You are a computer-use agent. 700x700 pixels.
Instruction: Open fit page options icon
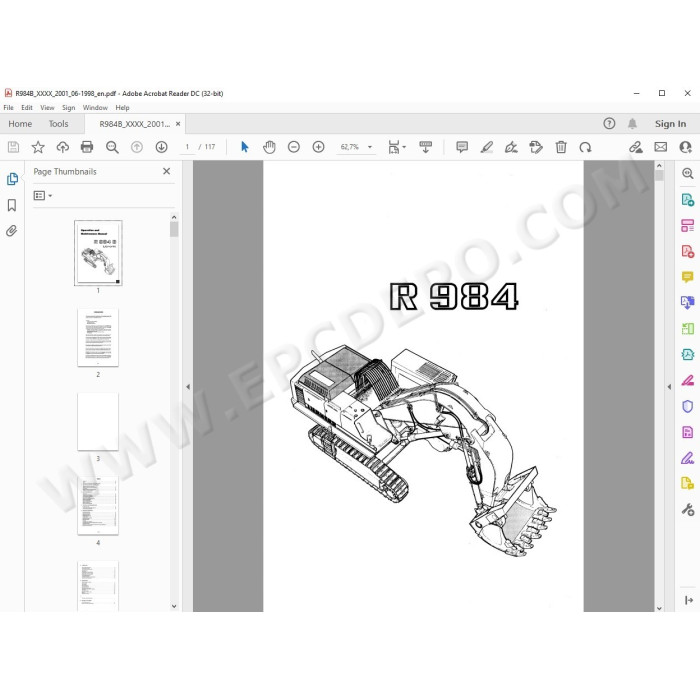click(396, 147)
